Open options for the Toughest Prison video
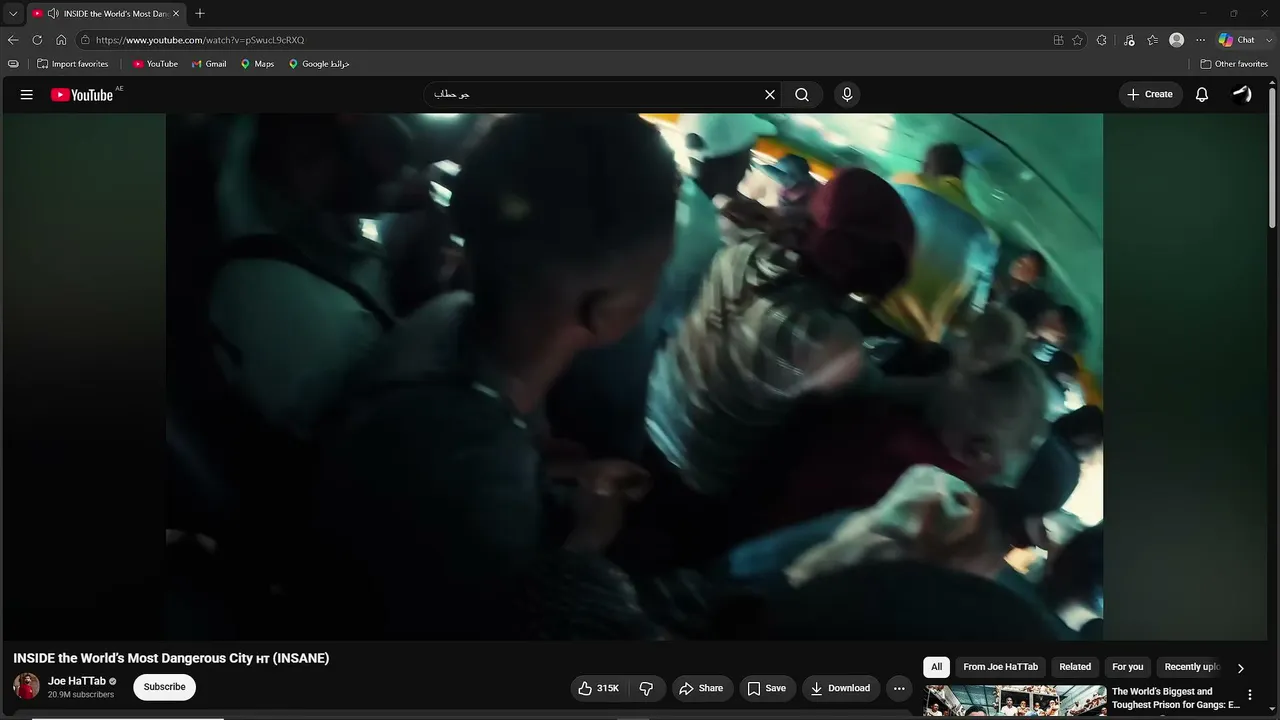This screenshot has height=720, width=1280. pyautogui.click(x=1249, y=695)
